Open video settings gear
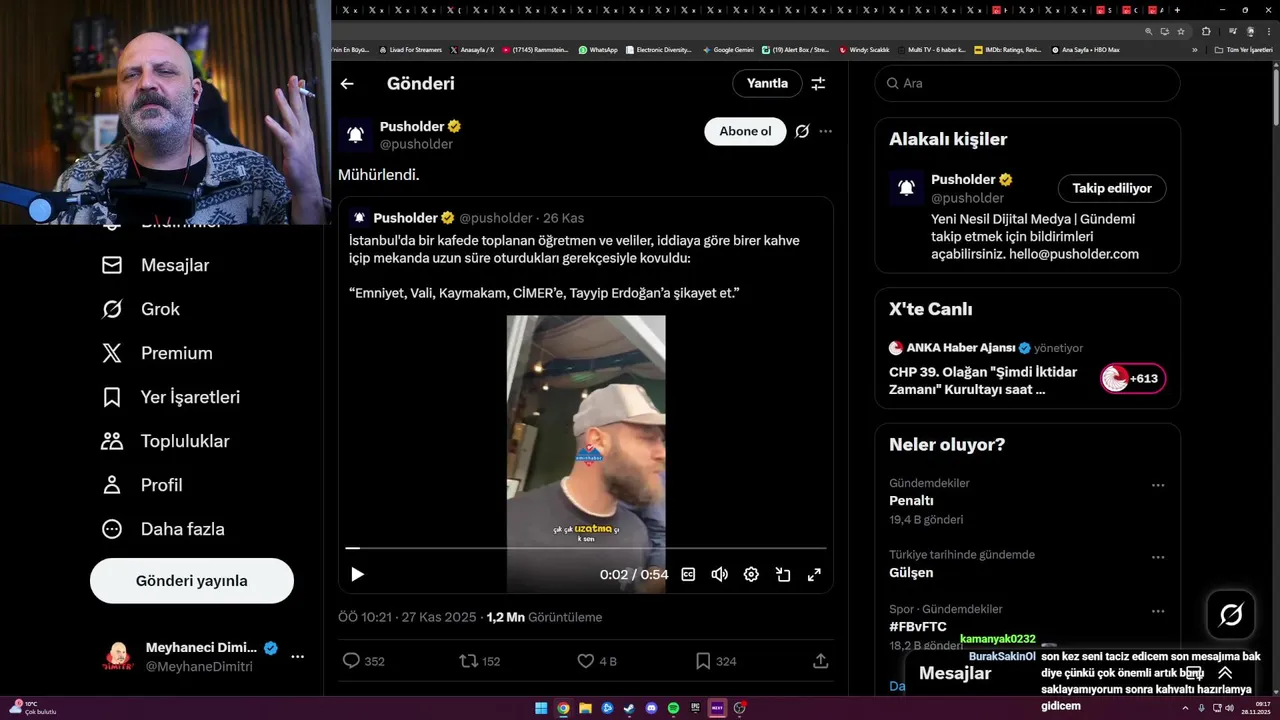 pos(751,574)
